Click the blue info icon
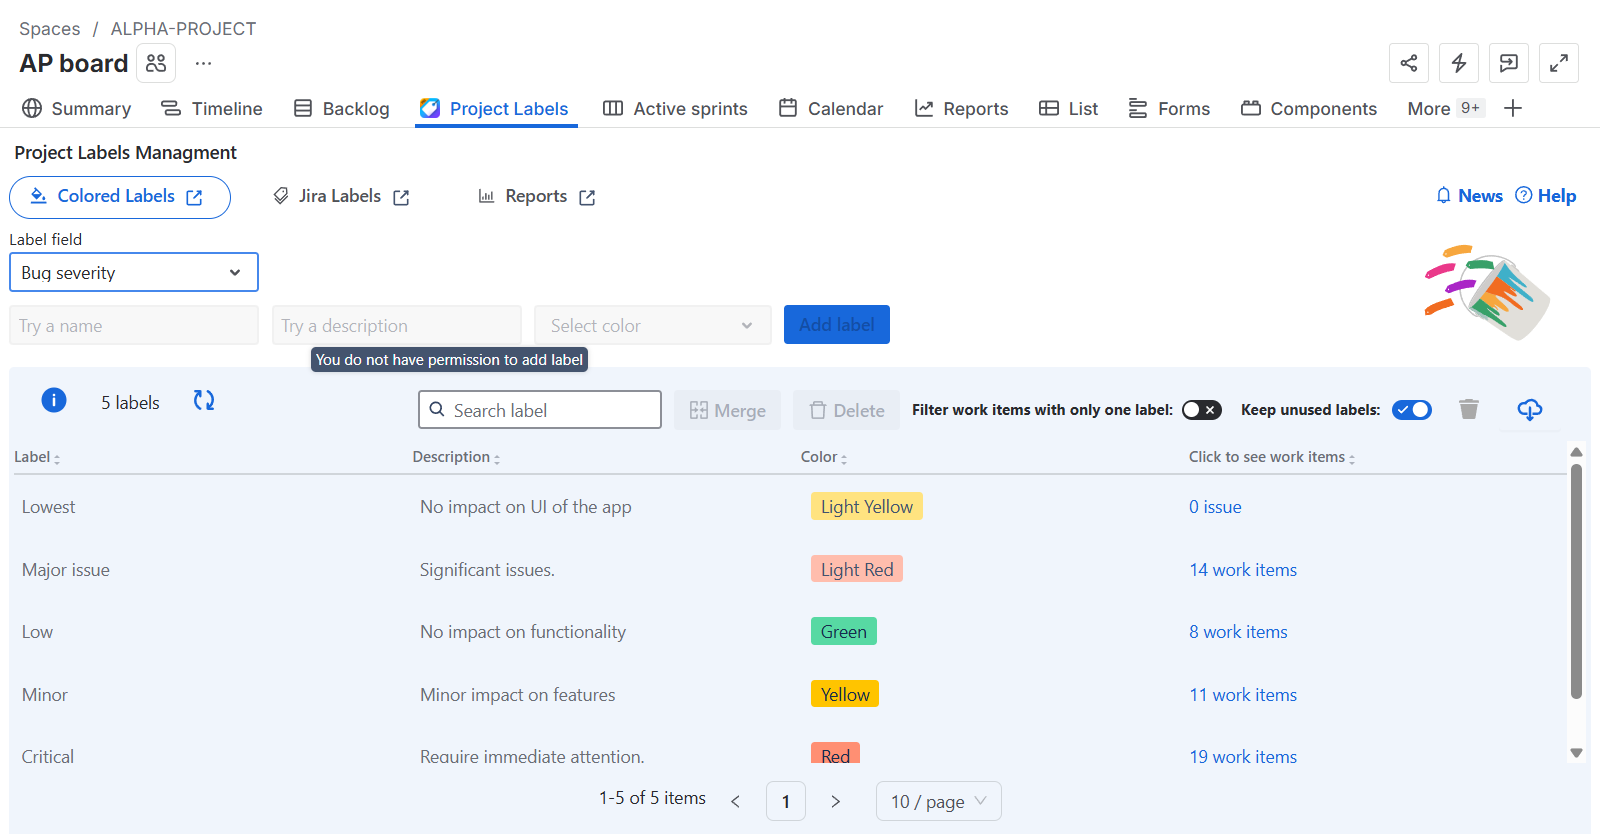The image size is (1600, 834). click(x=54, y=401)
